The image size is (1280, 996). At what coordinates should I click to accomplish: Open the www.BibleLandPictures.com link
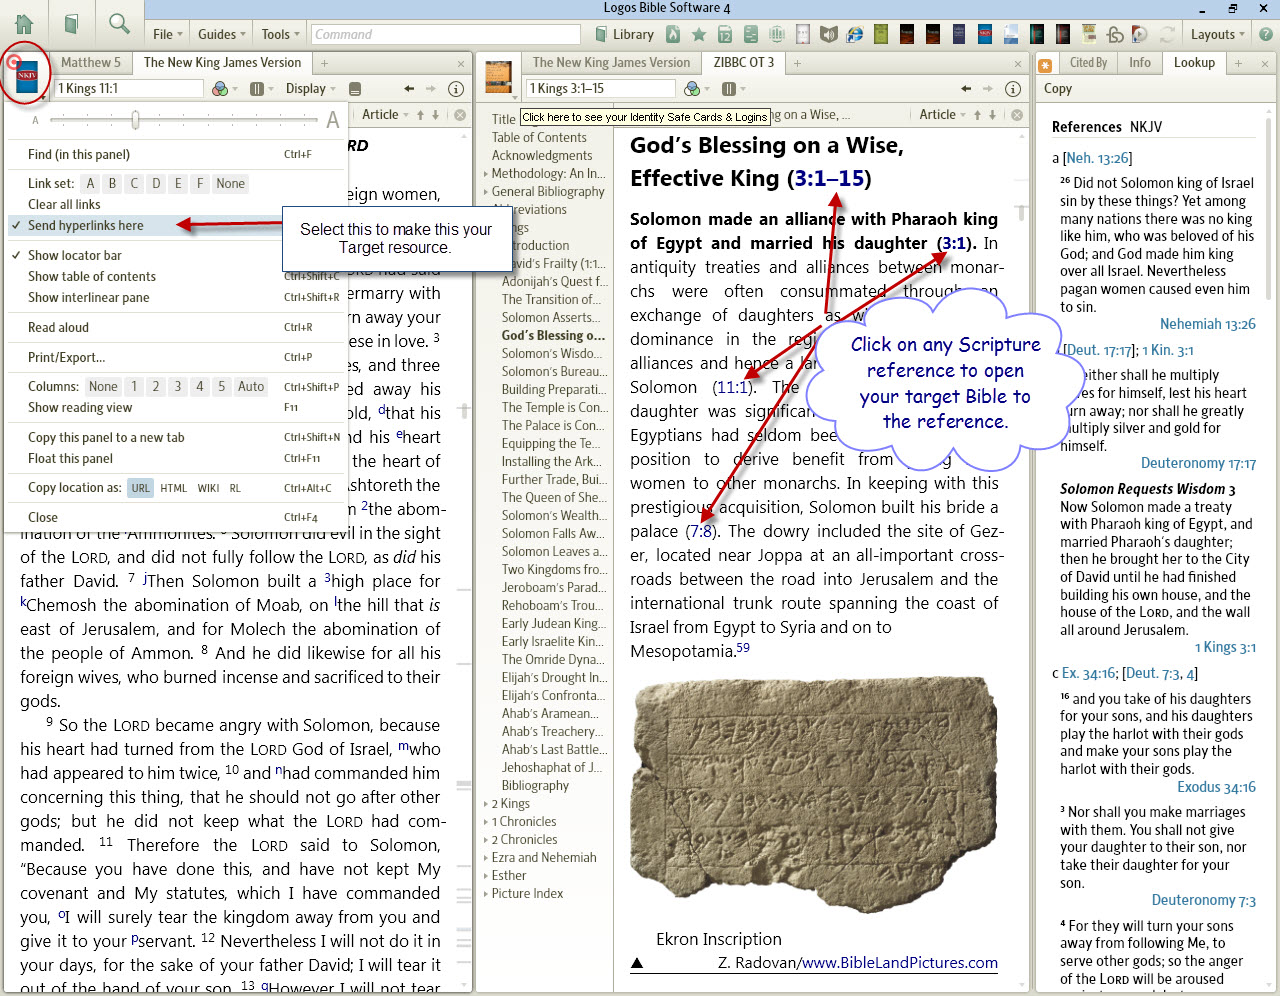click(900, 963)
